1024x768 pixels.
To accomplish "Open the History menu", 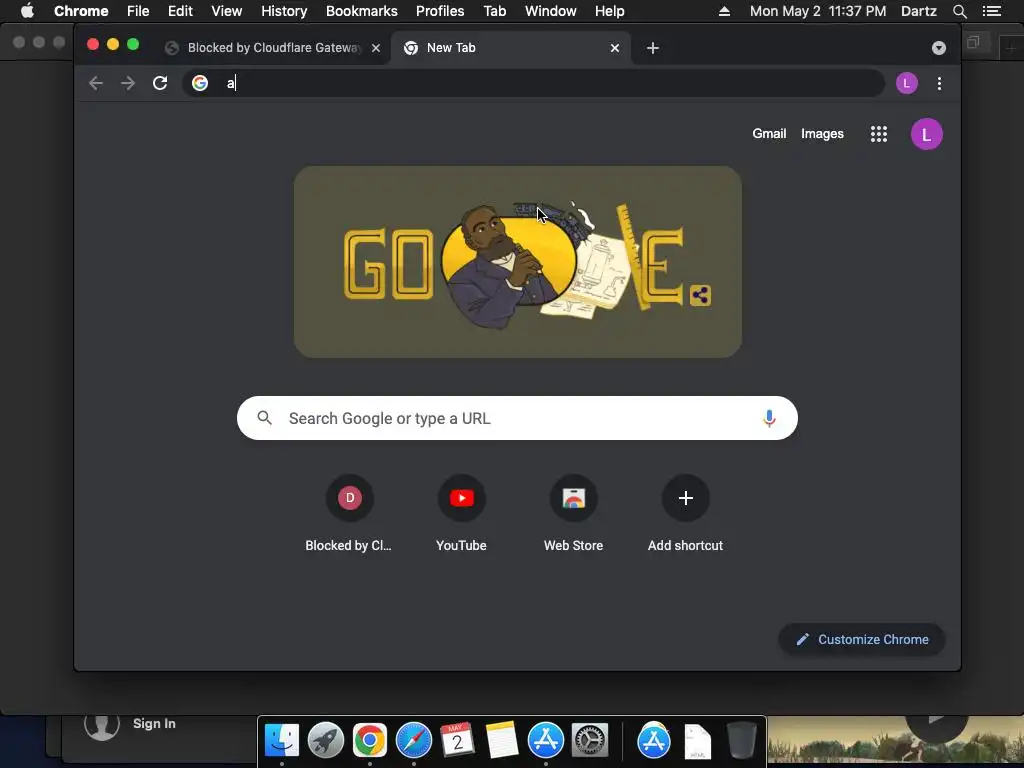I will click(284, 11).
